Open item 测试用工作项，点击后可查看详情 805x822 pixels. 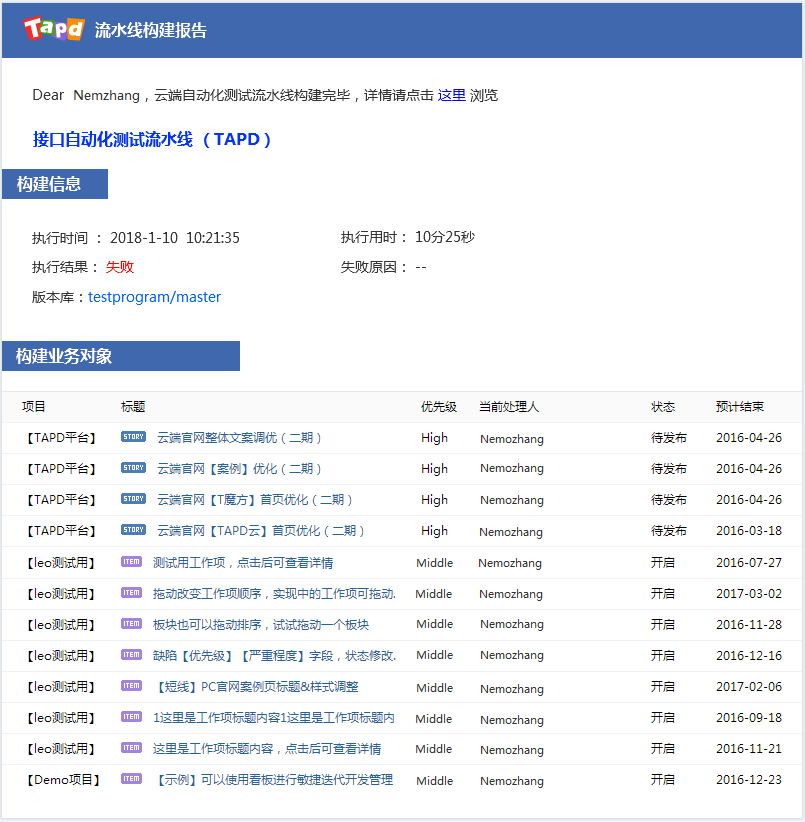tap(243, 563)
